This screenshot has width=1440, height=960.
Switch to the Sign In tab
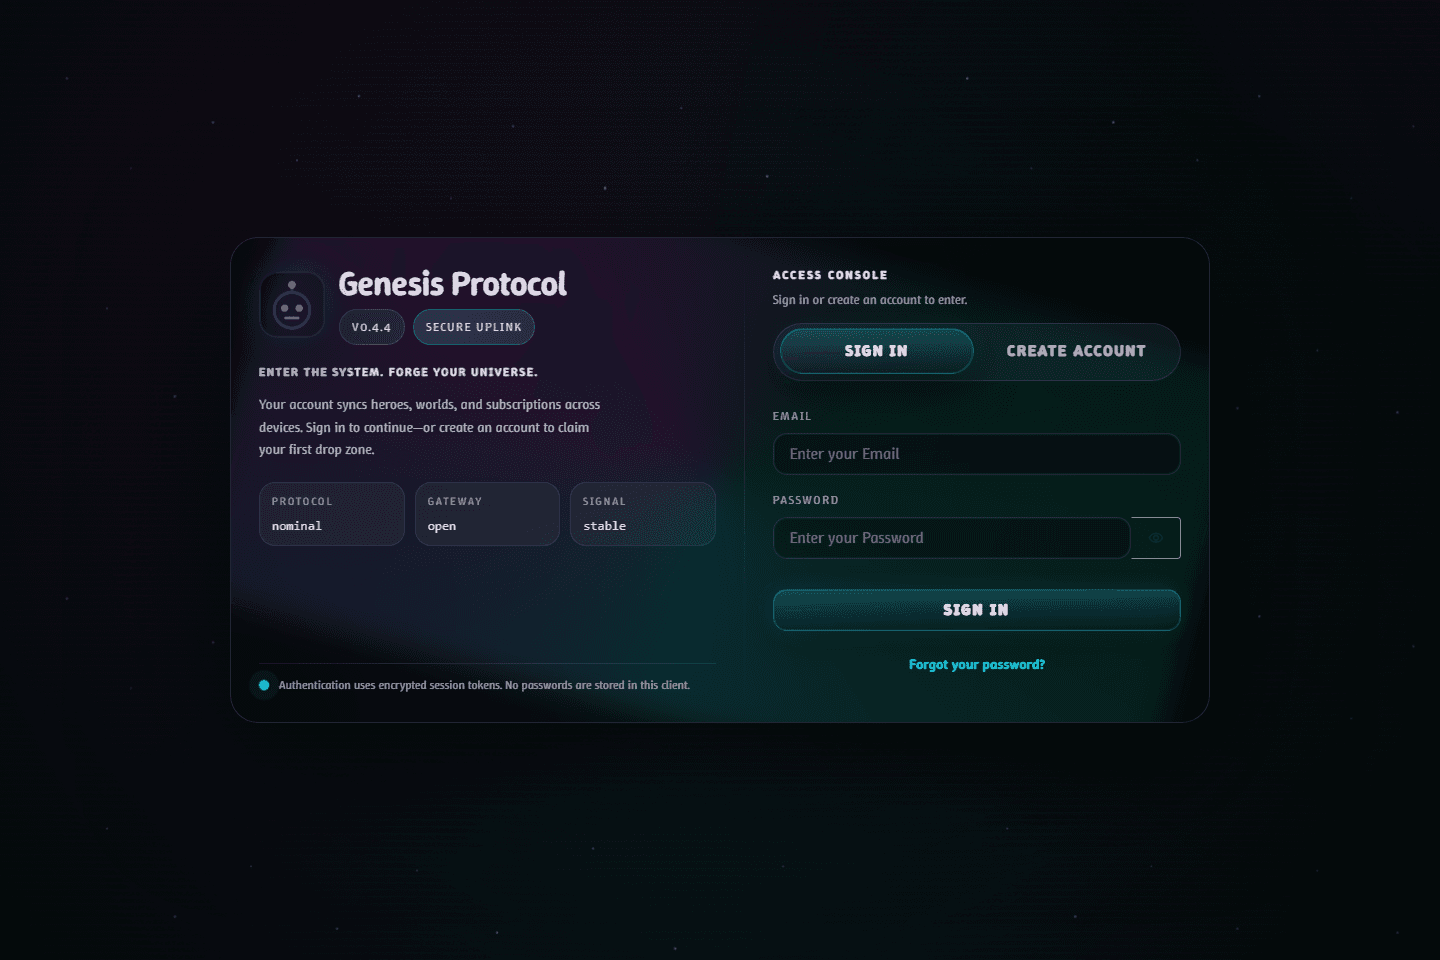pyautogui.click(x=876, y=351)
